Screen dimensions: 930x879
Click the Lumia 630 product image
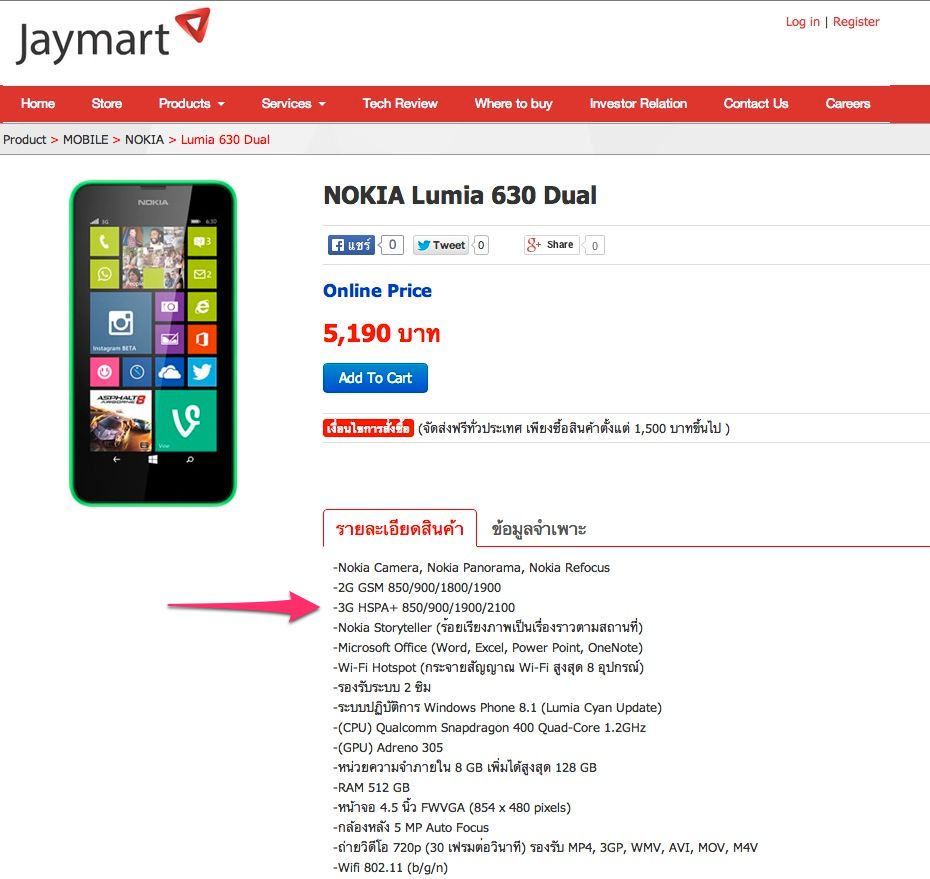coord(153,343)
